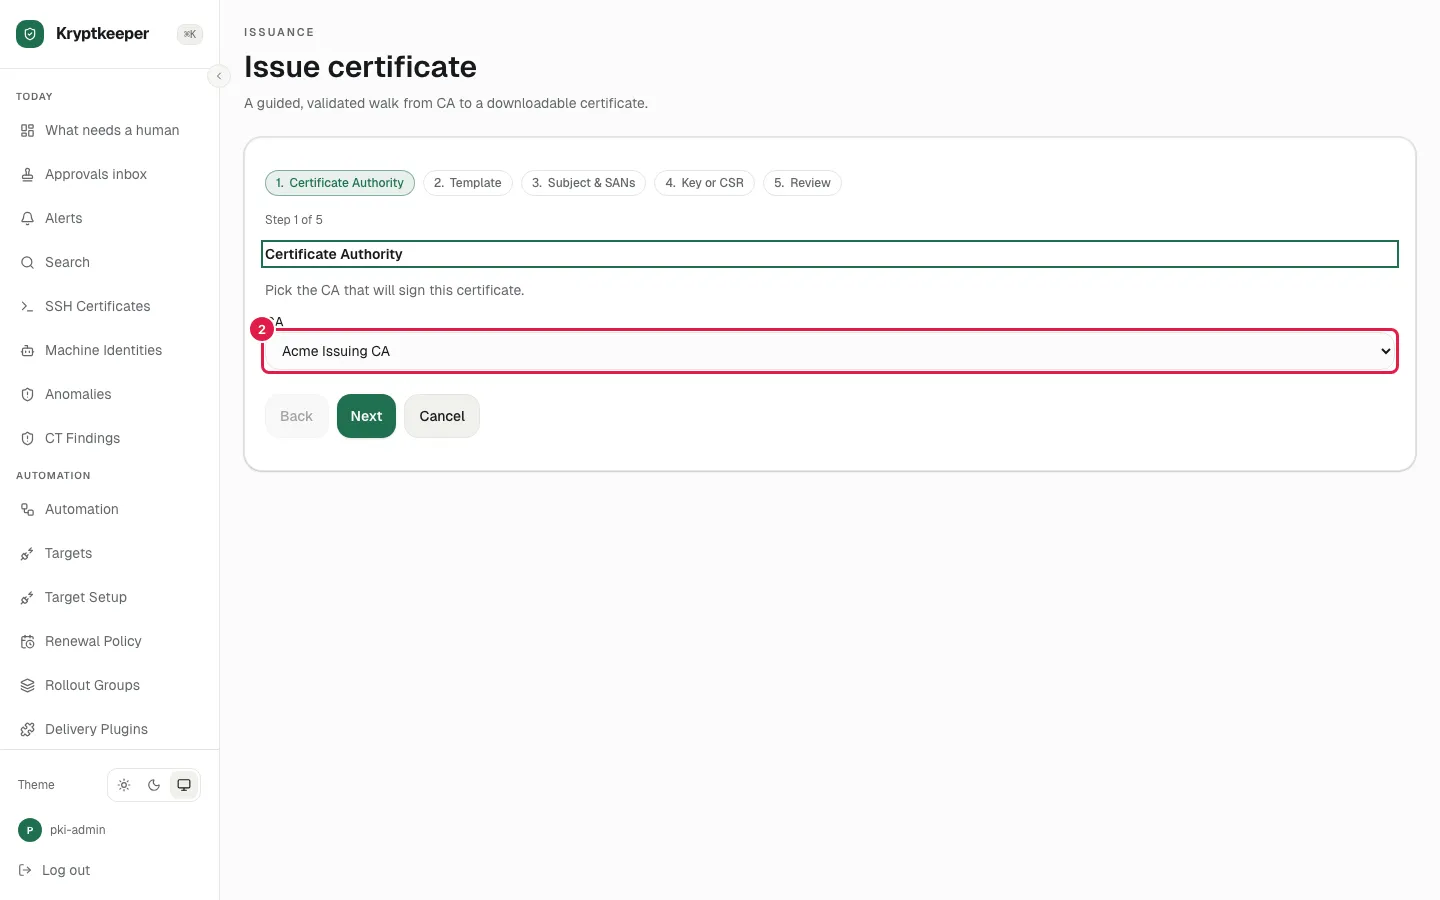Viewport: 1440px width, 900px height.
Task: Go to step 5 Review tab
Action: coord(802,183)
